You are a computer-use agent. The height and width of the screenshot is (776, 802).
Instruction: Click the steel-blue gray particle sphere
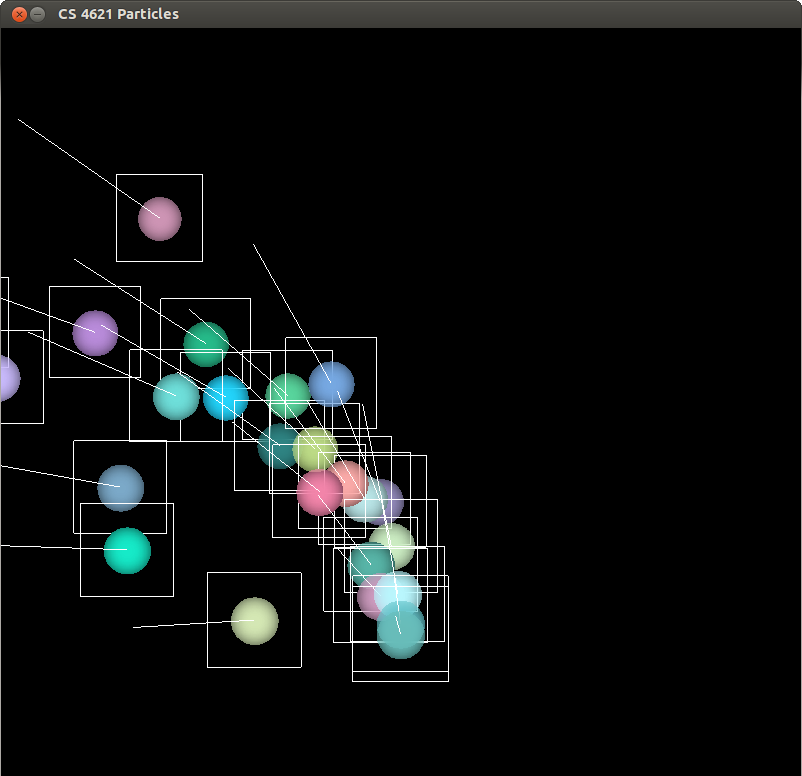point(121,488)
